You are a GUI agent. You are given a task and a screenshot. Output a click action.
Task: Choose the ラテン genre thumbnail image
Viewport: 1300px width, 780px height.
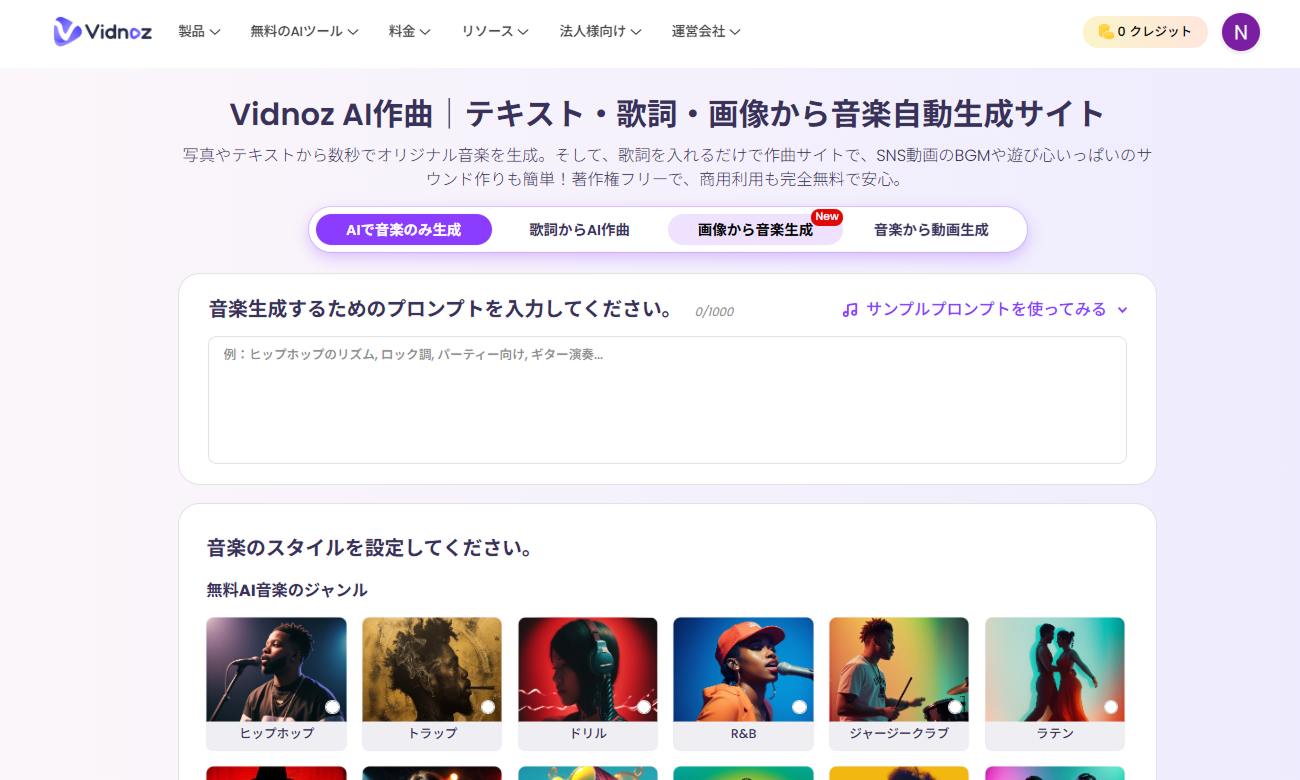coord(1054,668)
